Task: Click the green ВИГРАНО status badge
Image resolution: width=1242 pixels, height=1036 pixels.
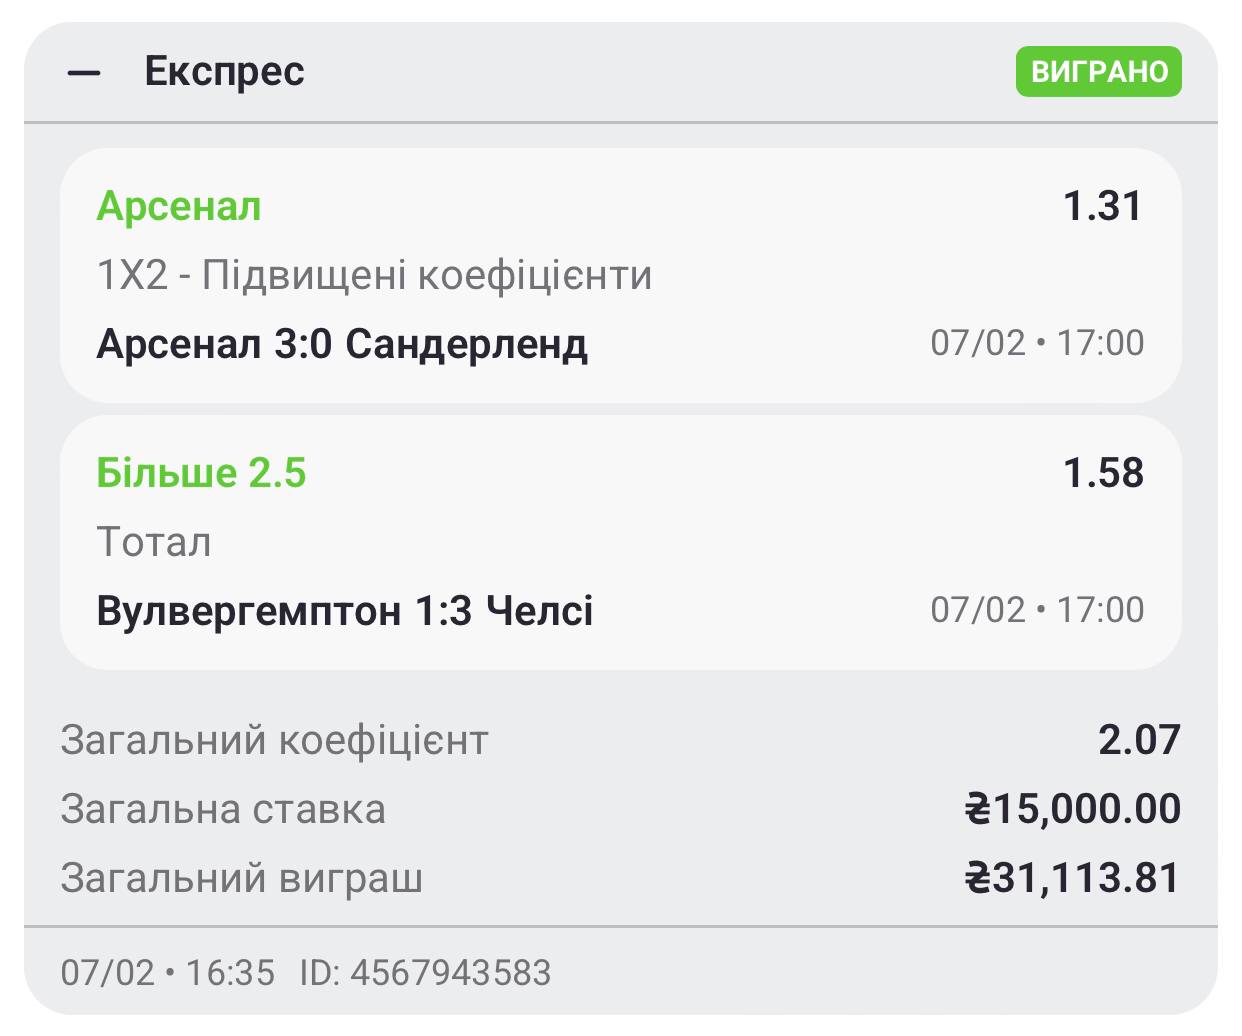Action: (x=1098, y=72)
